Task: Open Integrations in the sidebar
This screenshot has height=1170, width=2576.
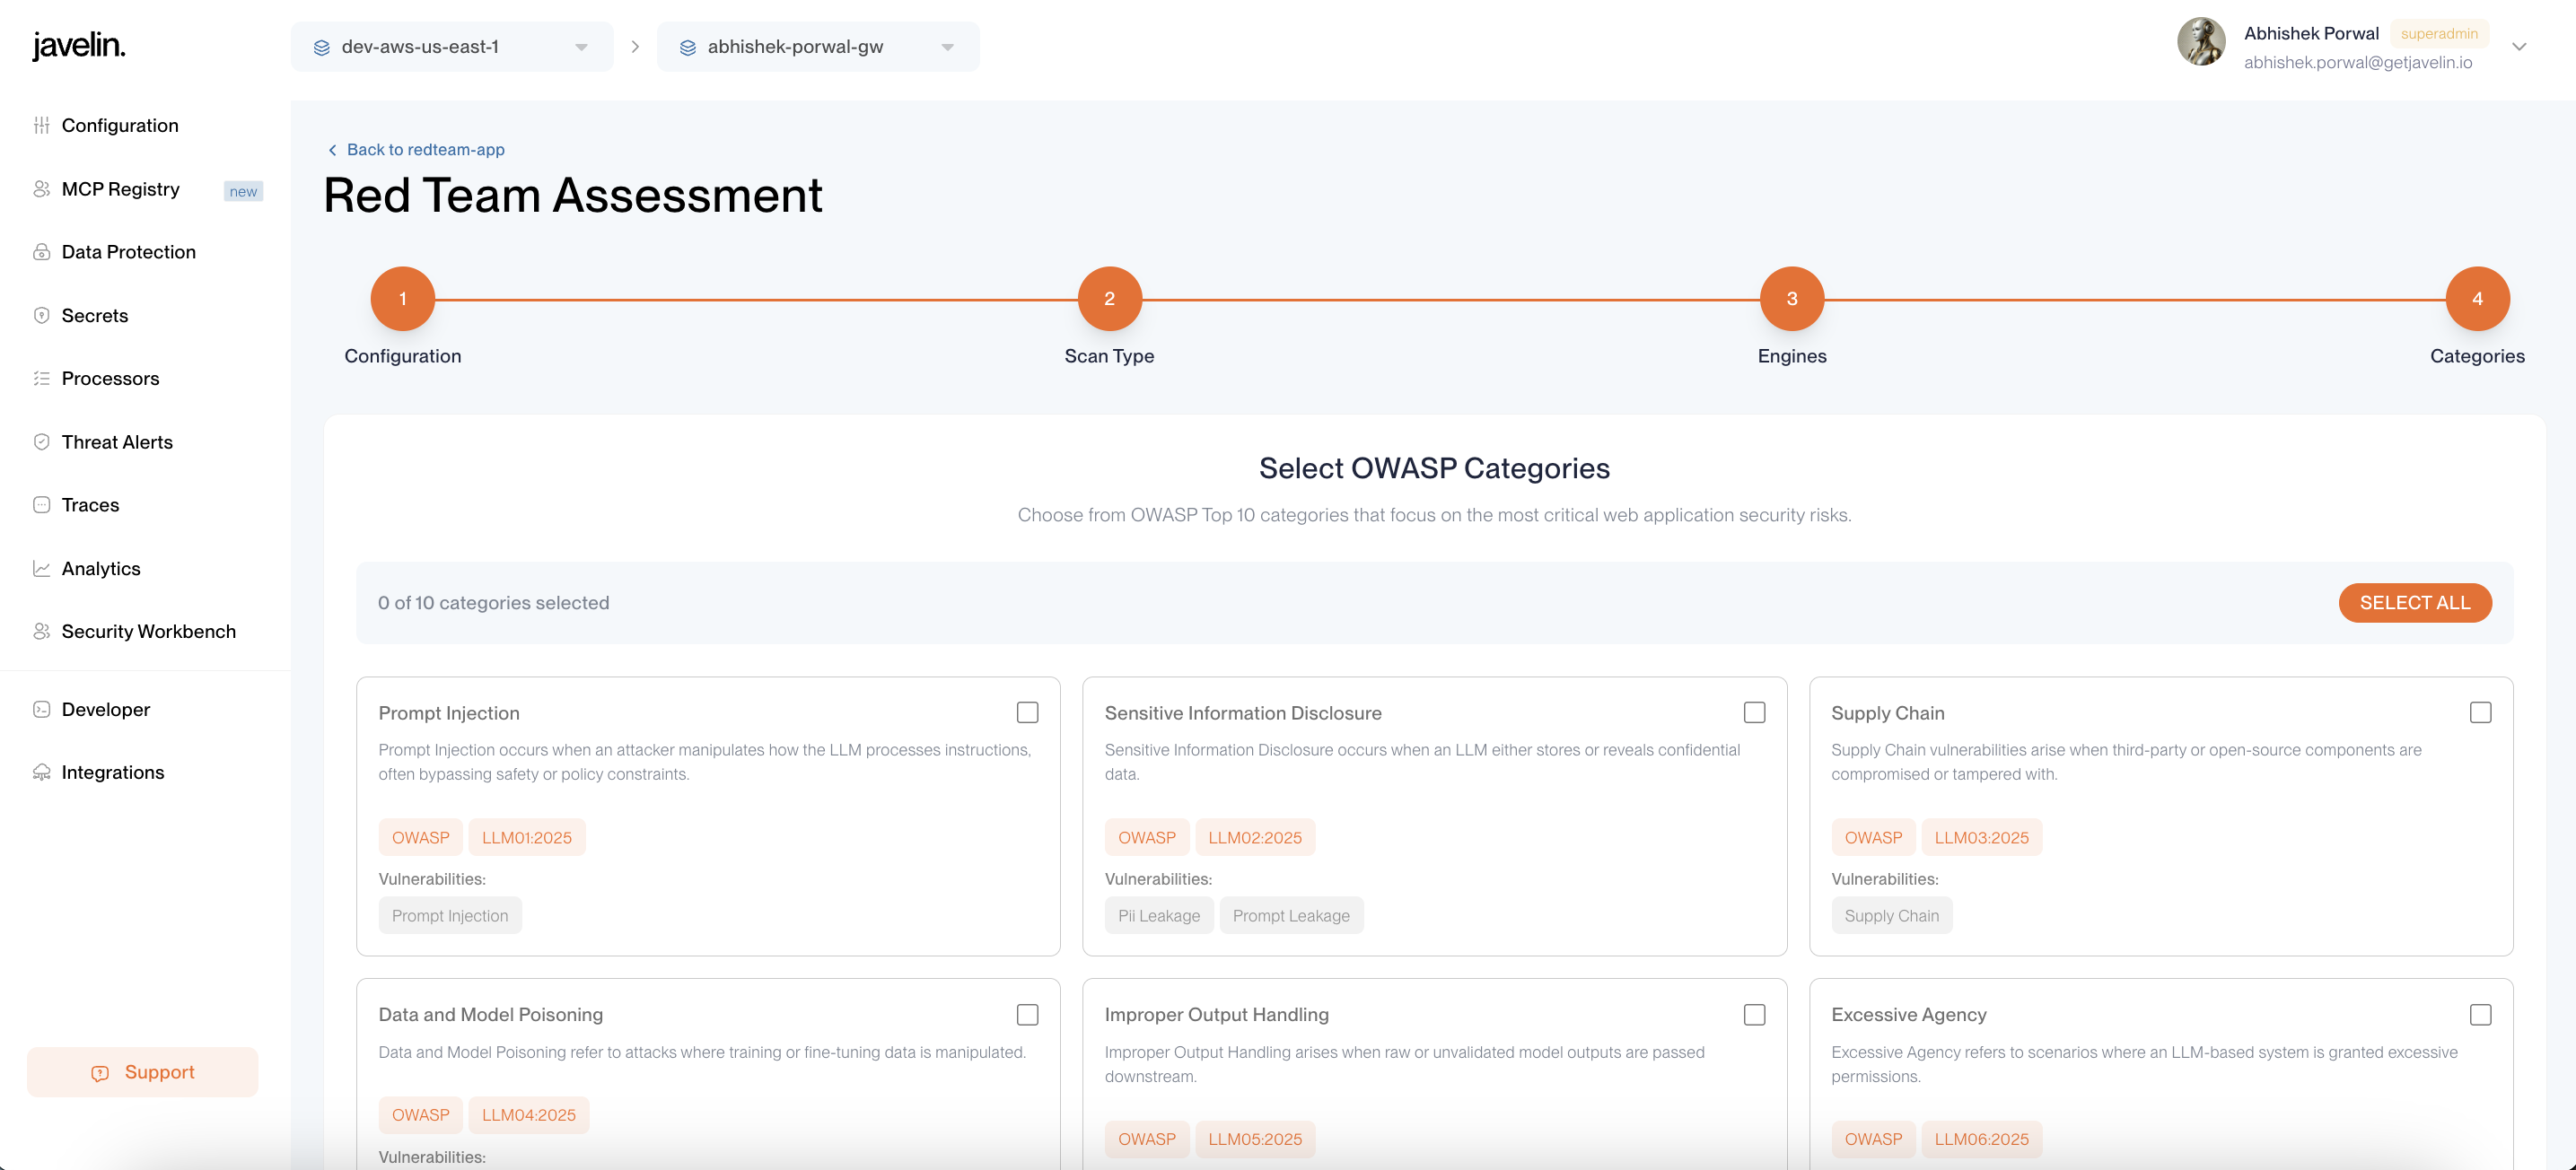Action: (x=113, y=772)
